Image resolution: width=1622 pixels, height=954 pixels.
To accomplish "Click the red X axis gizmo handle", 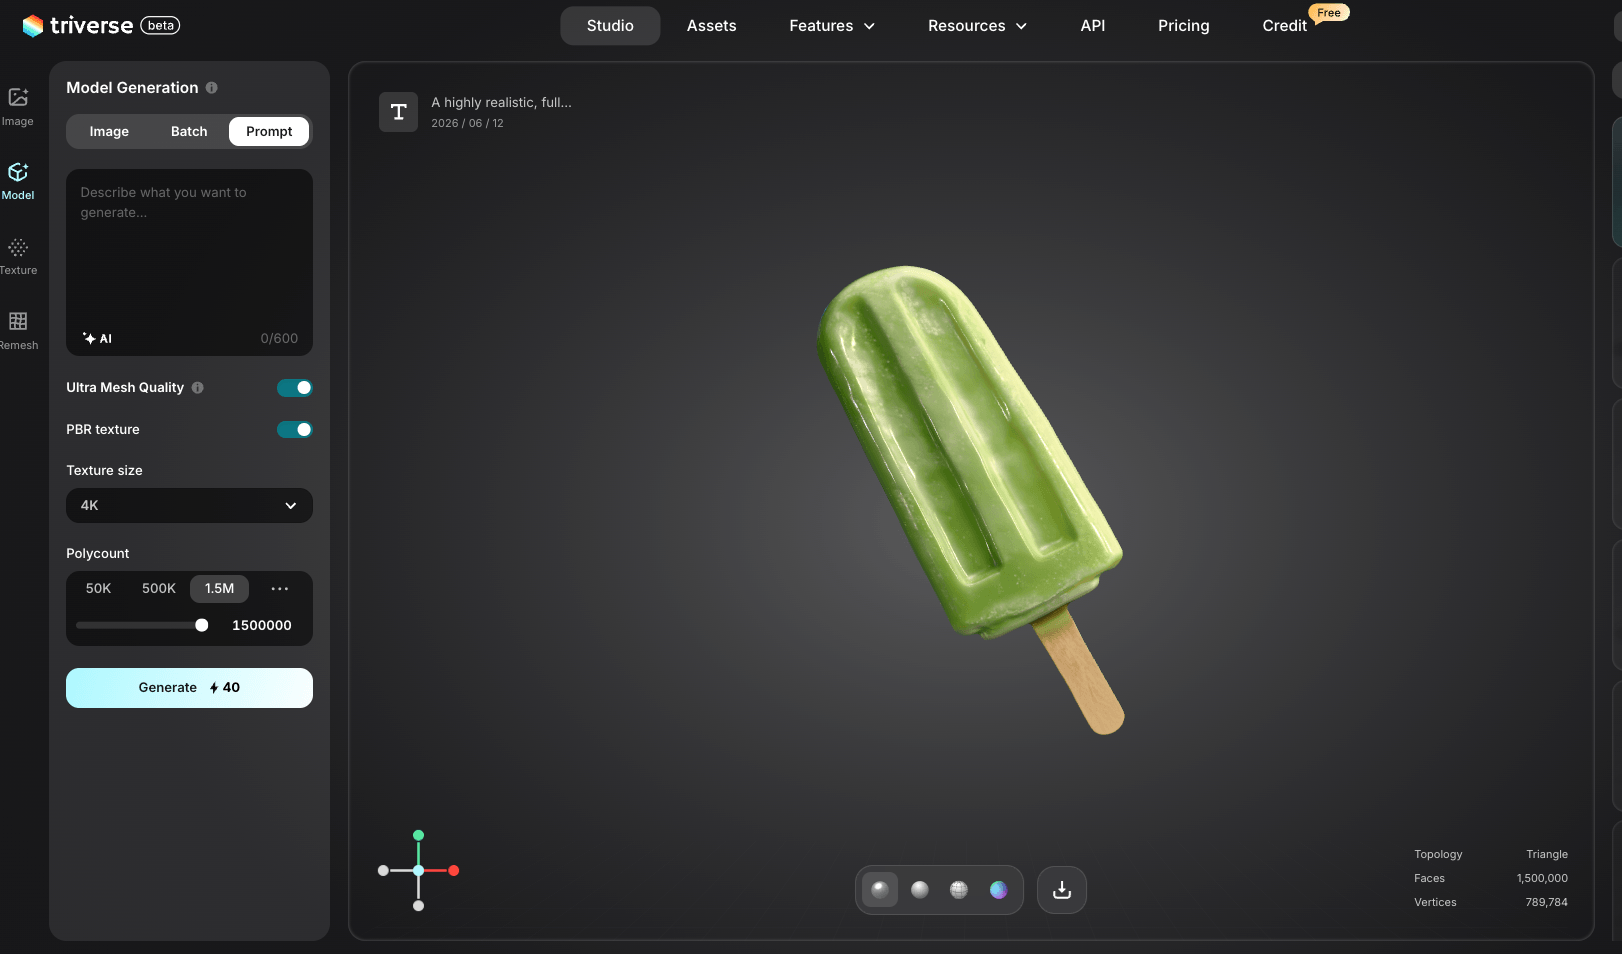I will [454, 871].
